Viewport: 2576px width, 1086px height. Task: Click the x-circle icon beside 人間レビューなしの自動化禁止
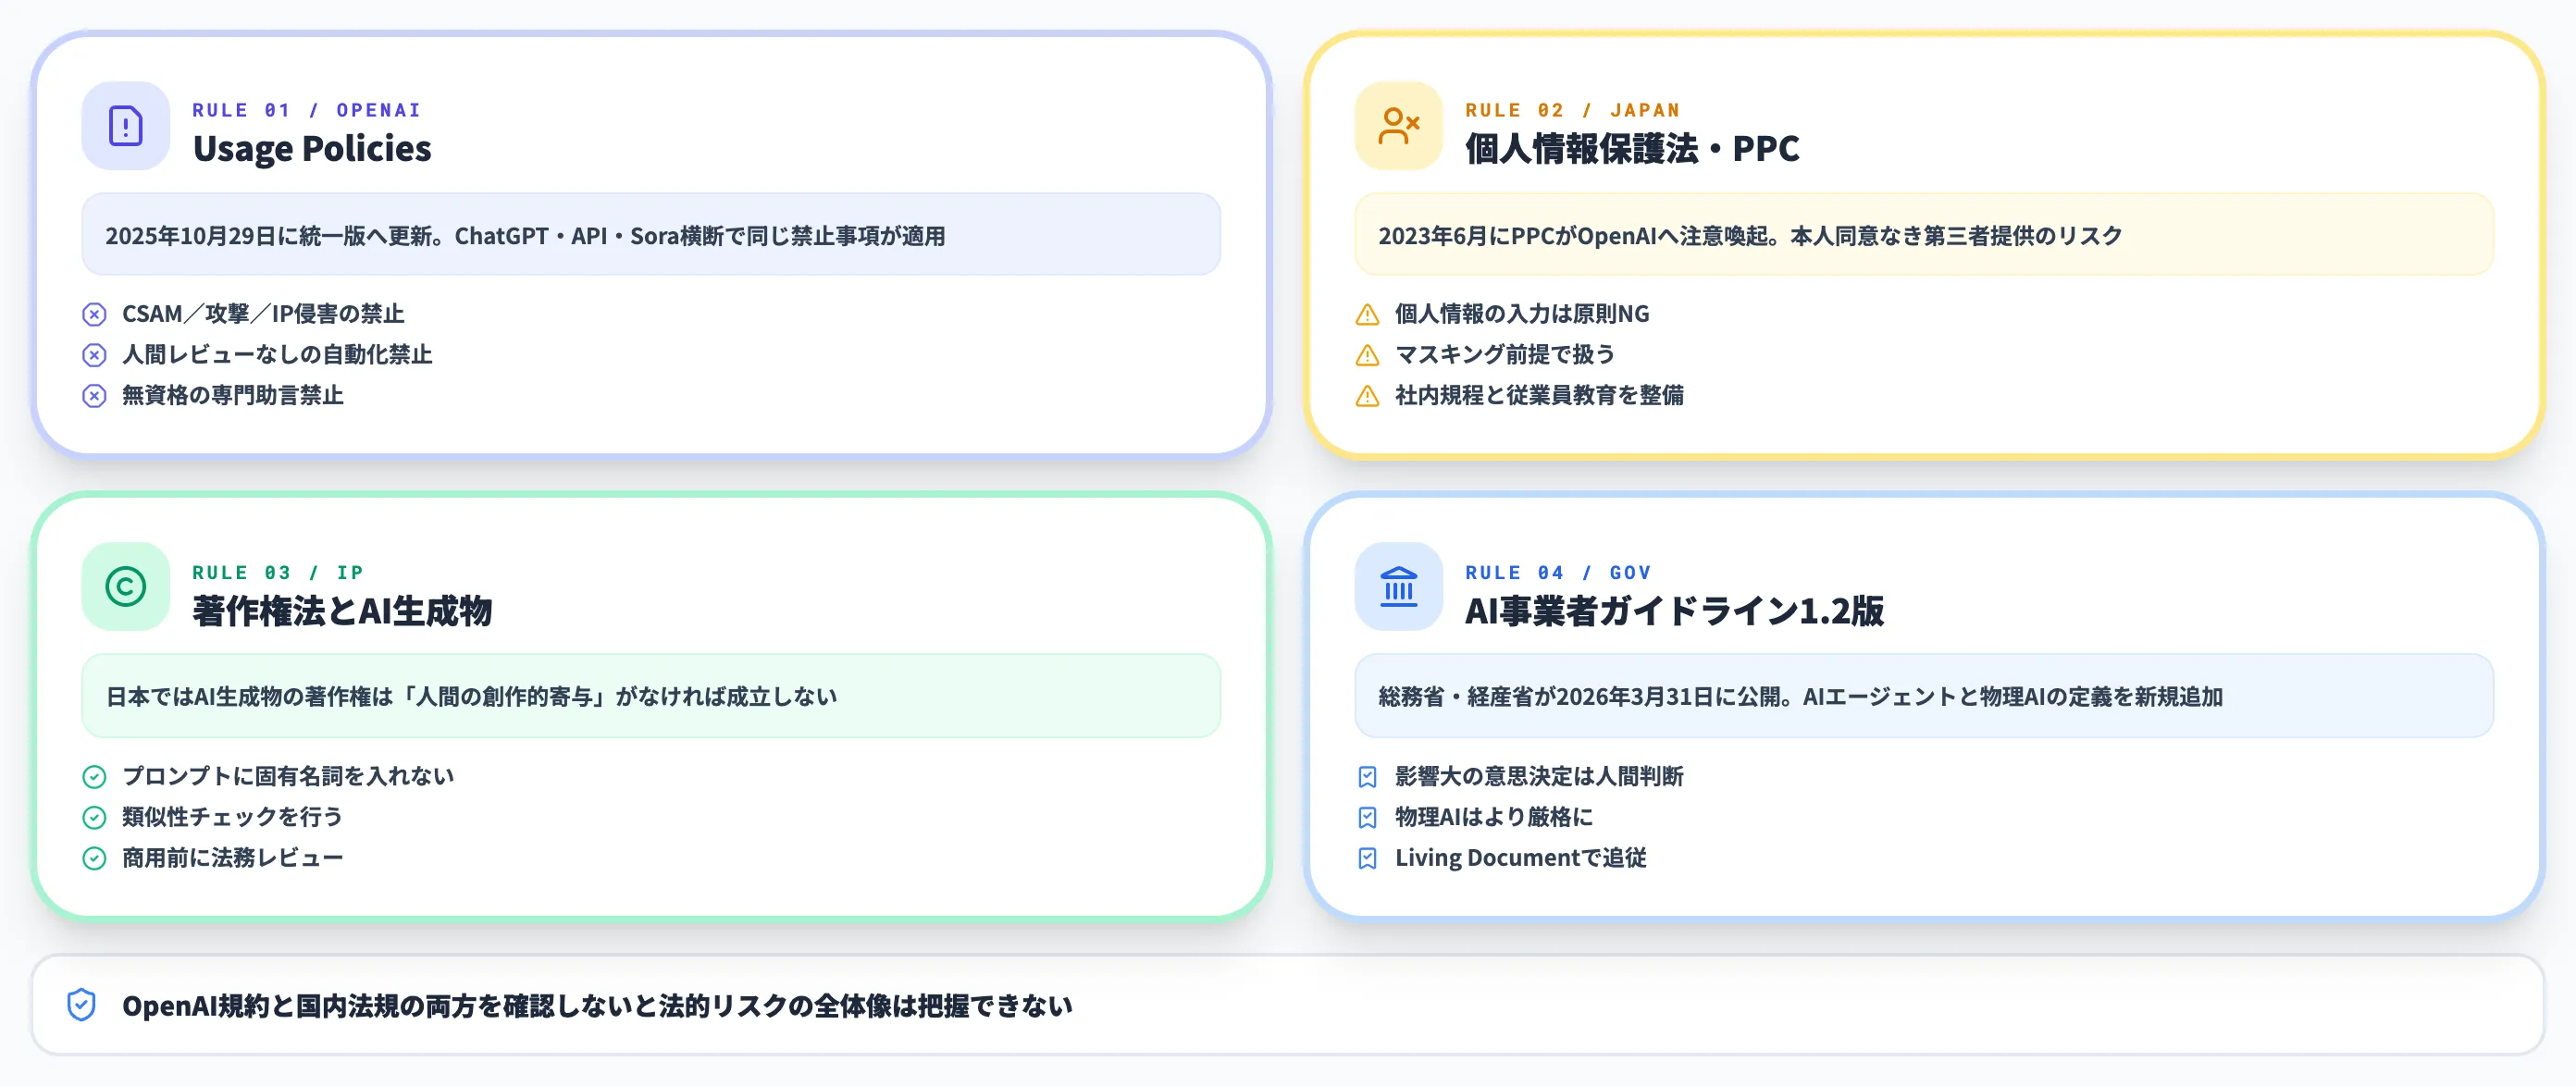(x=94, y=356)
